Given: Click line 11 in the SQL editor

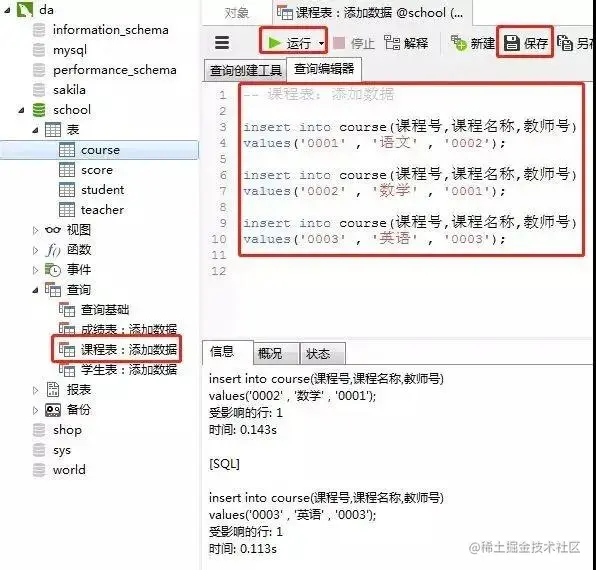Looking at the screenshot, I should click(x=411, y=255).
